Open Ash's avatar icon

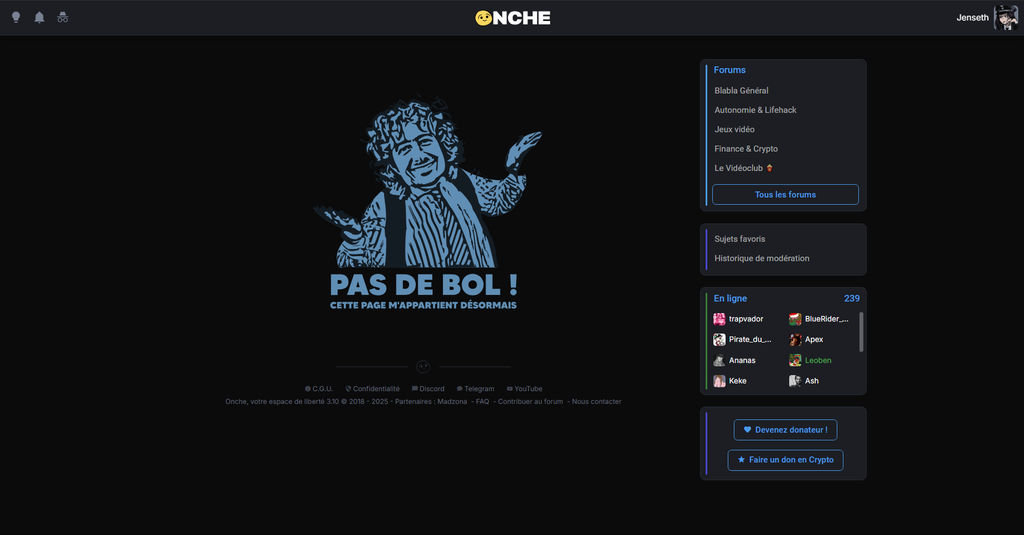[795, 381]
